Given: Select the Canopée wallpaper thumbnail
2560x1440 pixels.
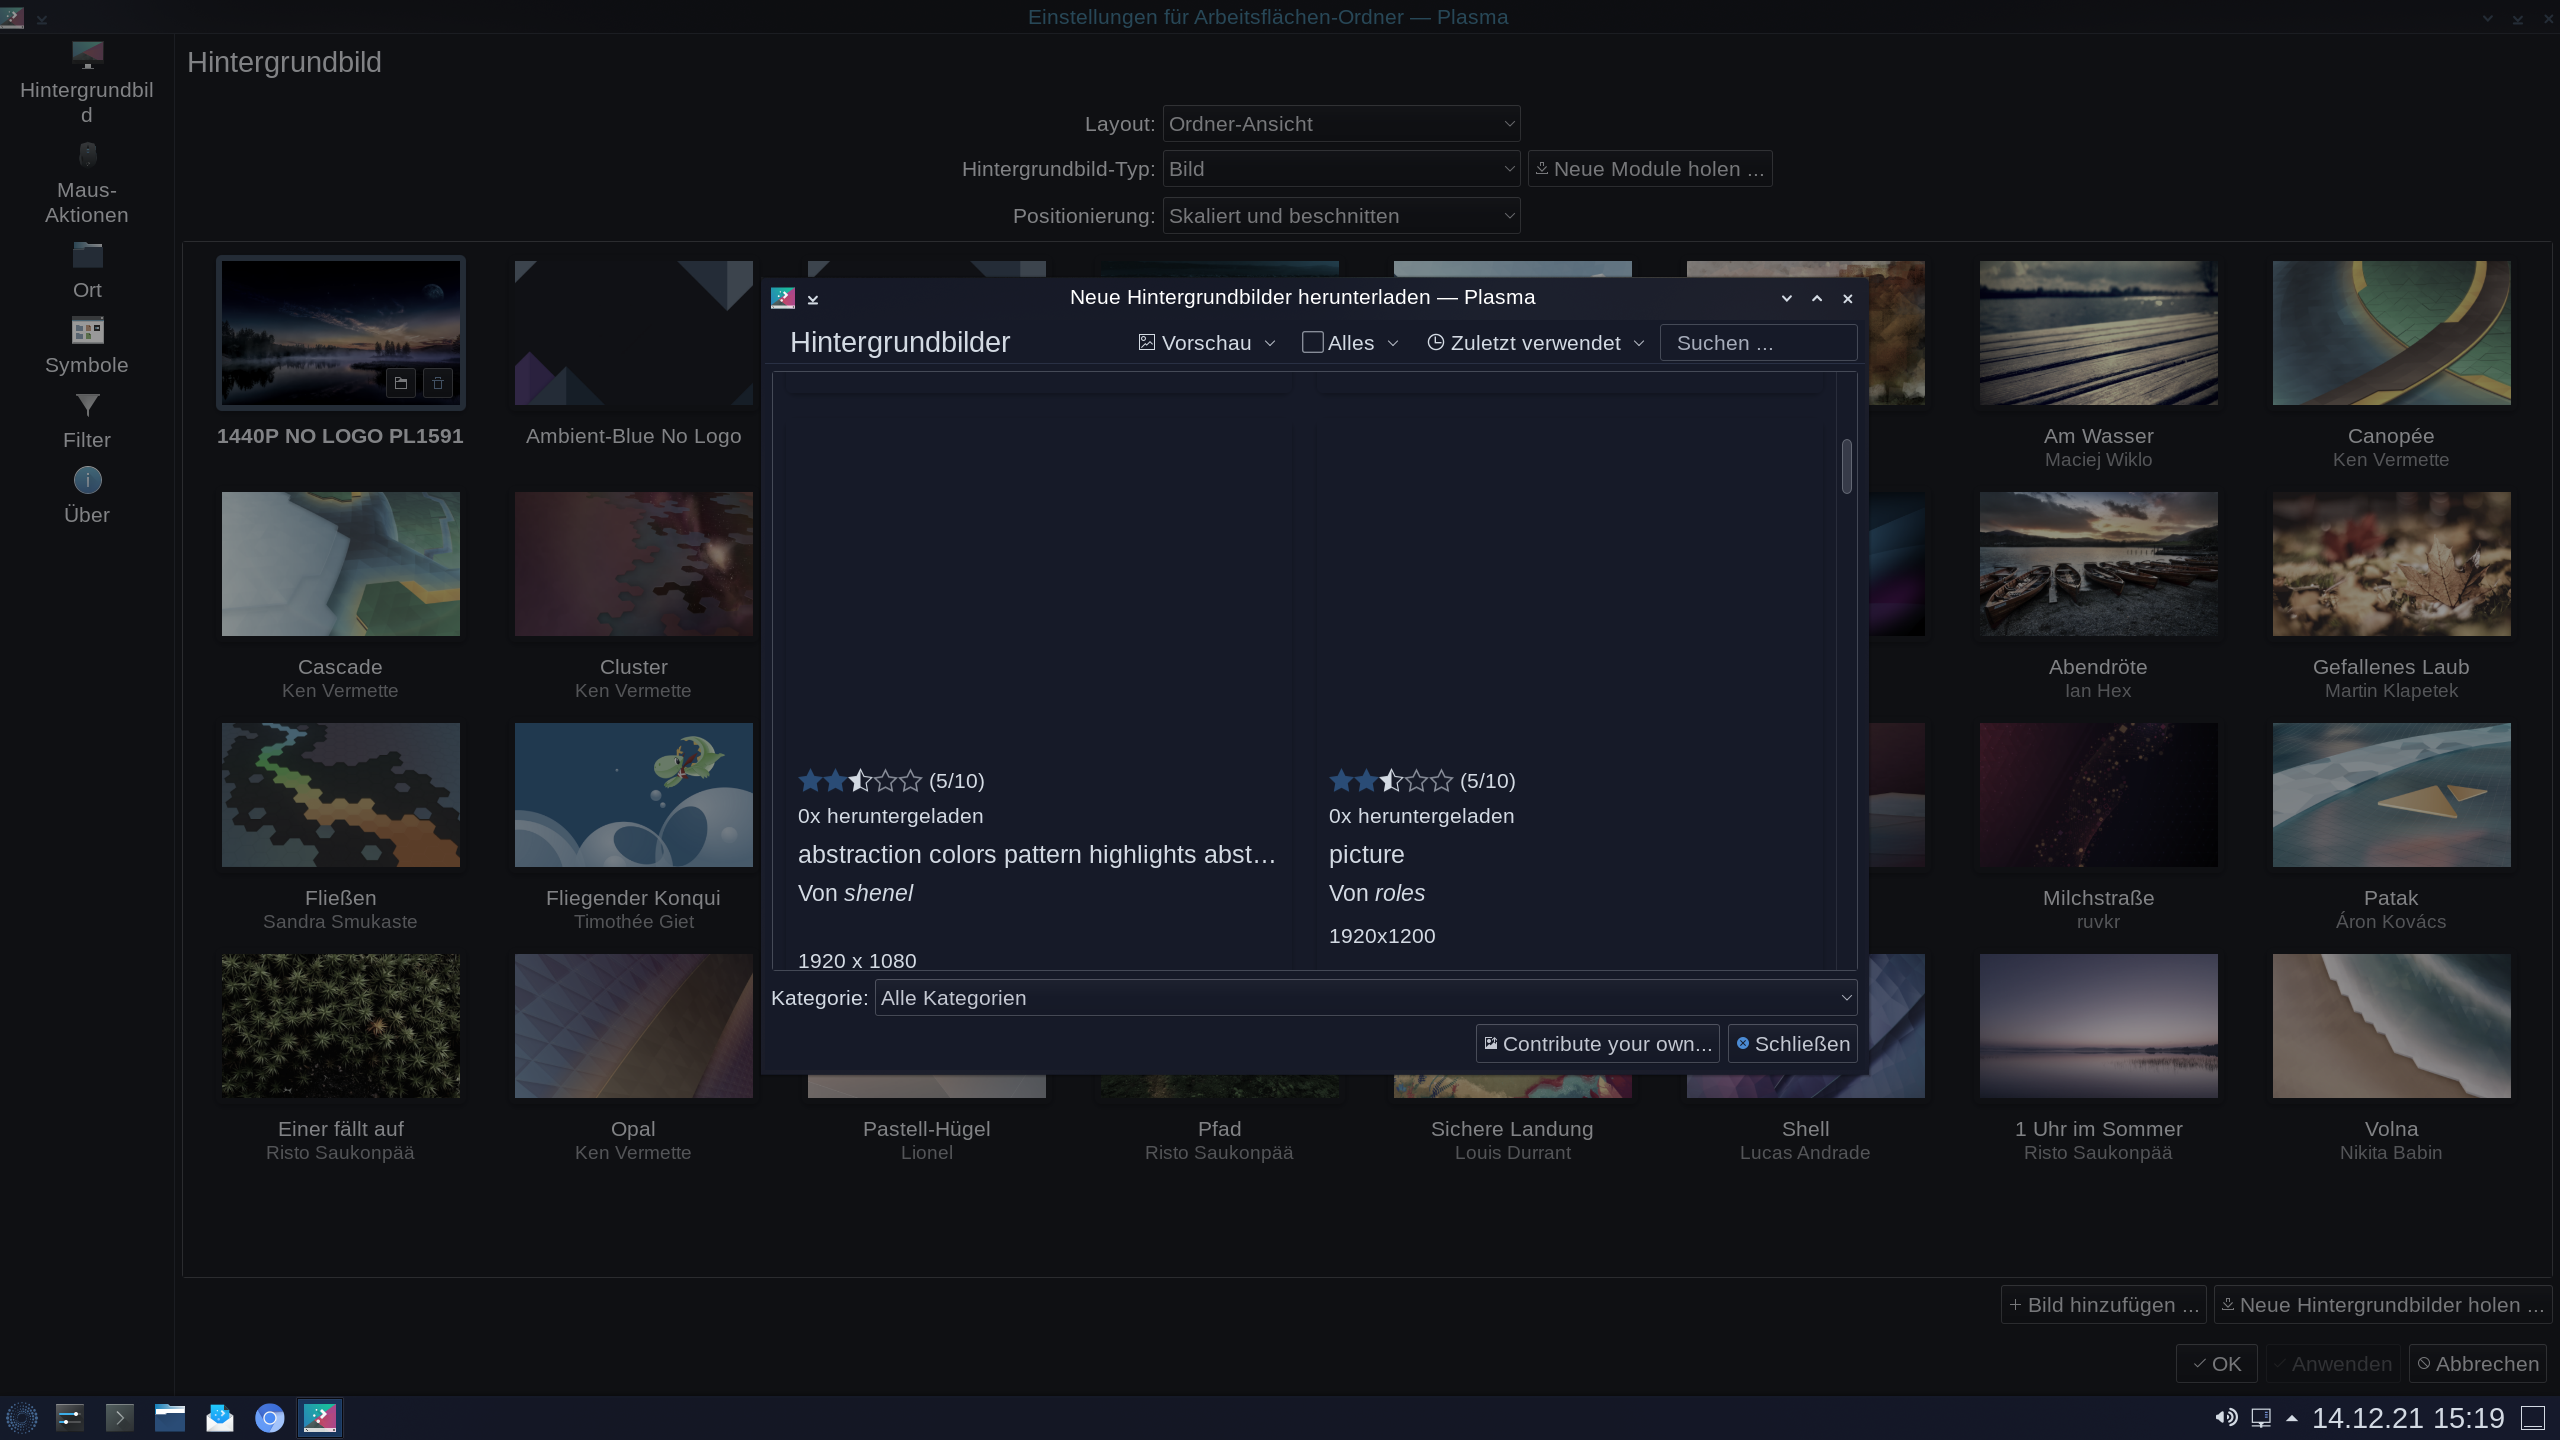Looking at the screenshot, I should click(2390, 333).
